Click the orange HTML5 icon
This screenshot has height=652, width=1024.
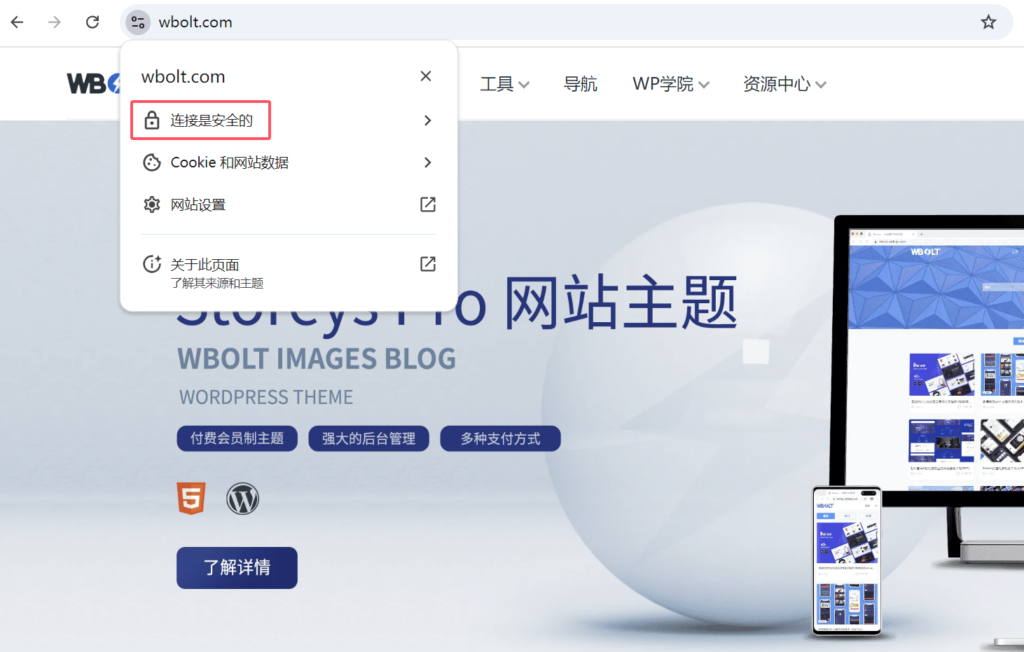click(x=191, y=498)
